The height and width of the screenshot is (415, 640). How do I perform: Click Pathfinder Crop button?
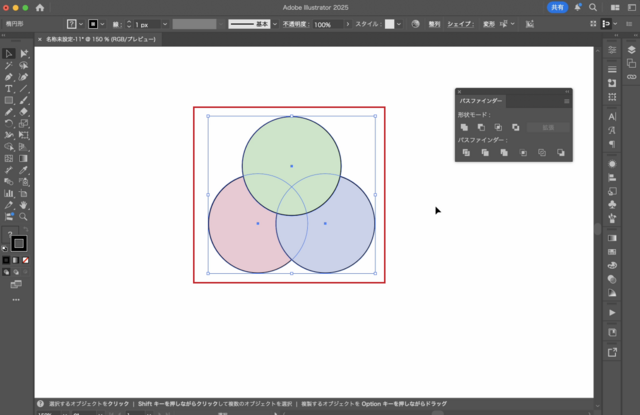523,153
